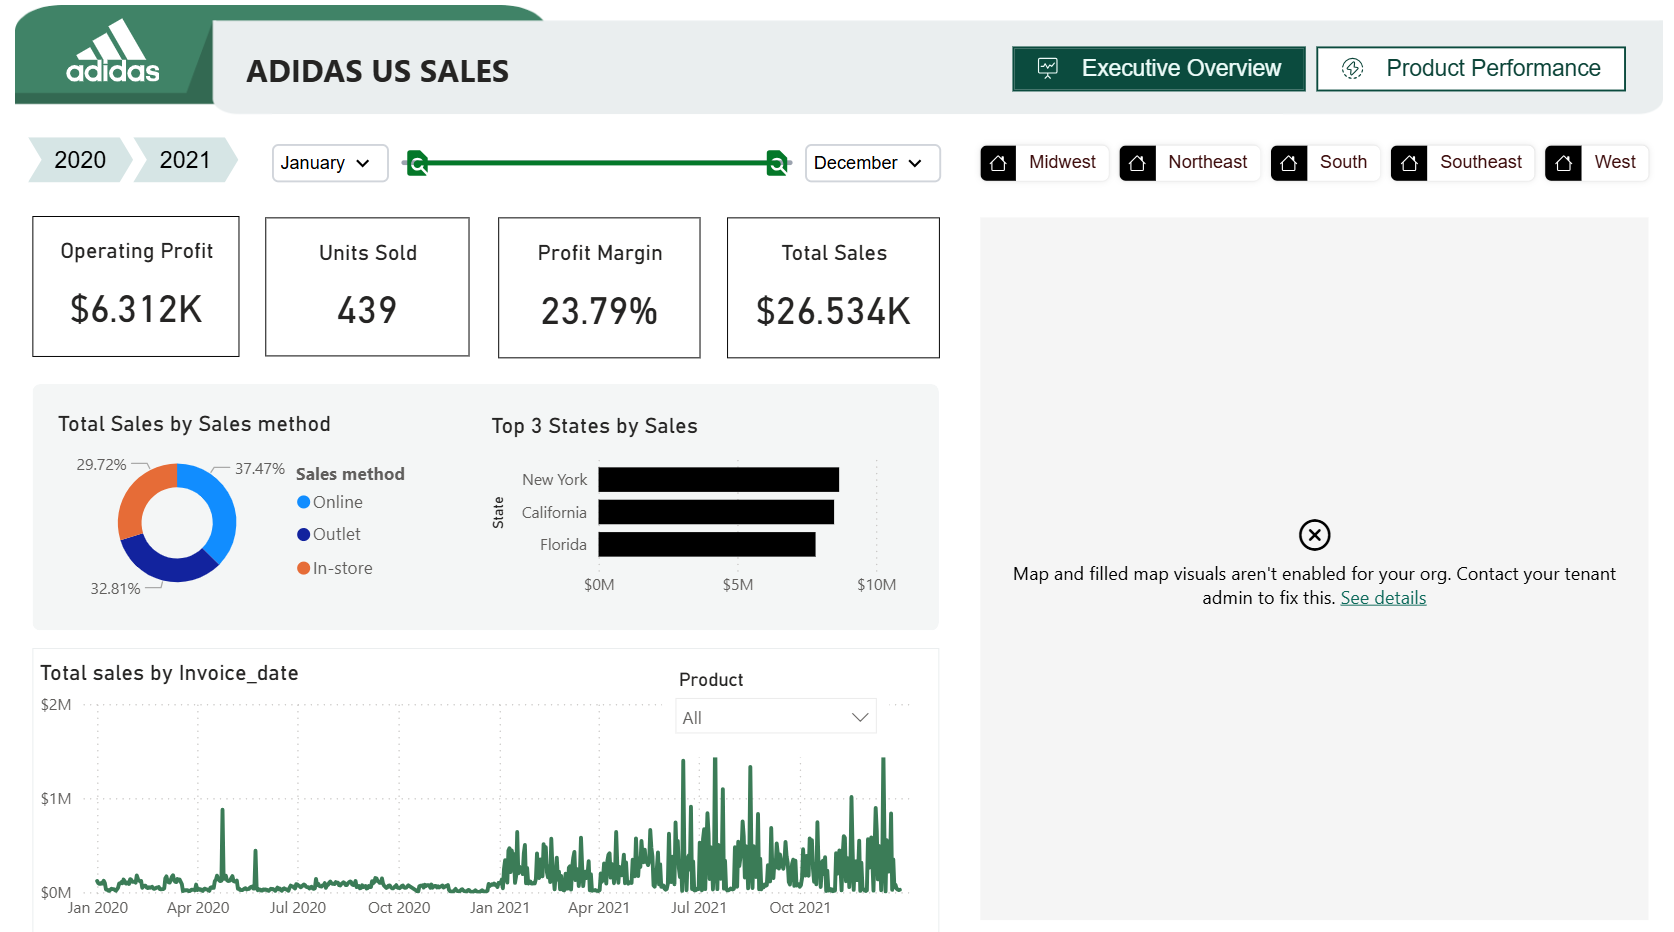Click the green month range slider track
Viewport: 1674px width, 932px height.
click(597, 162)
